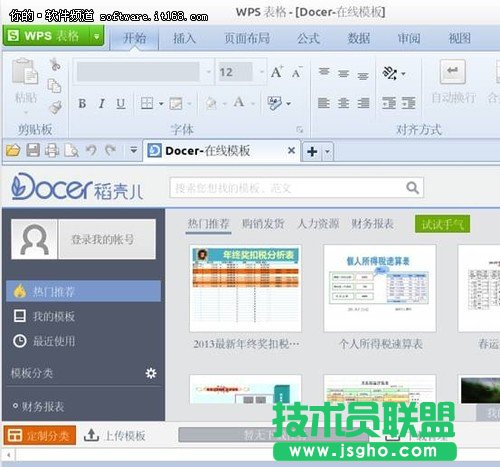Open the Borders dropdown arrow

(x=161, y=104)
